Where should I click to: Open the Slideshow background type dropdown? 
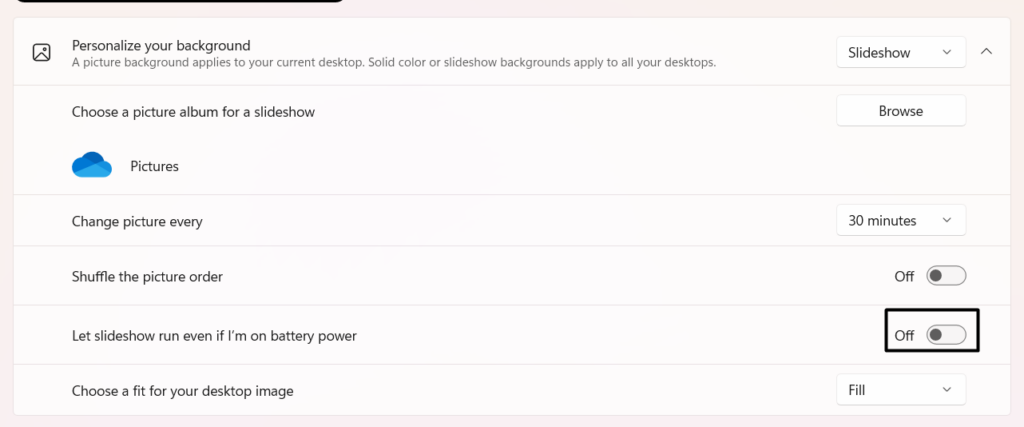(x=901, y=52)
